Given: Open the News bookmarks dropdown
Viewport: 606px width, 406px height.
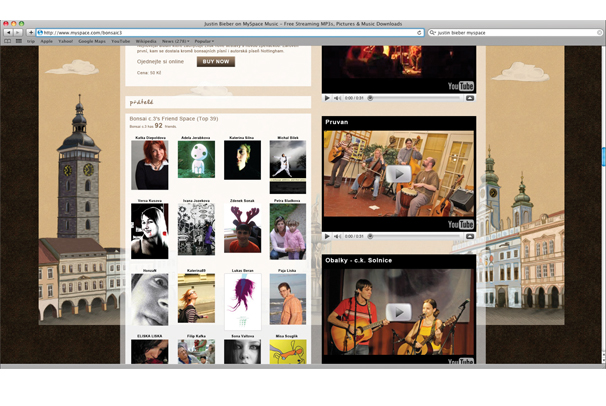Looking at the screenshot, I should click(175, 42).
